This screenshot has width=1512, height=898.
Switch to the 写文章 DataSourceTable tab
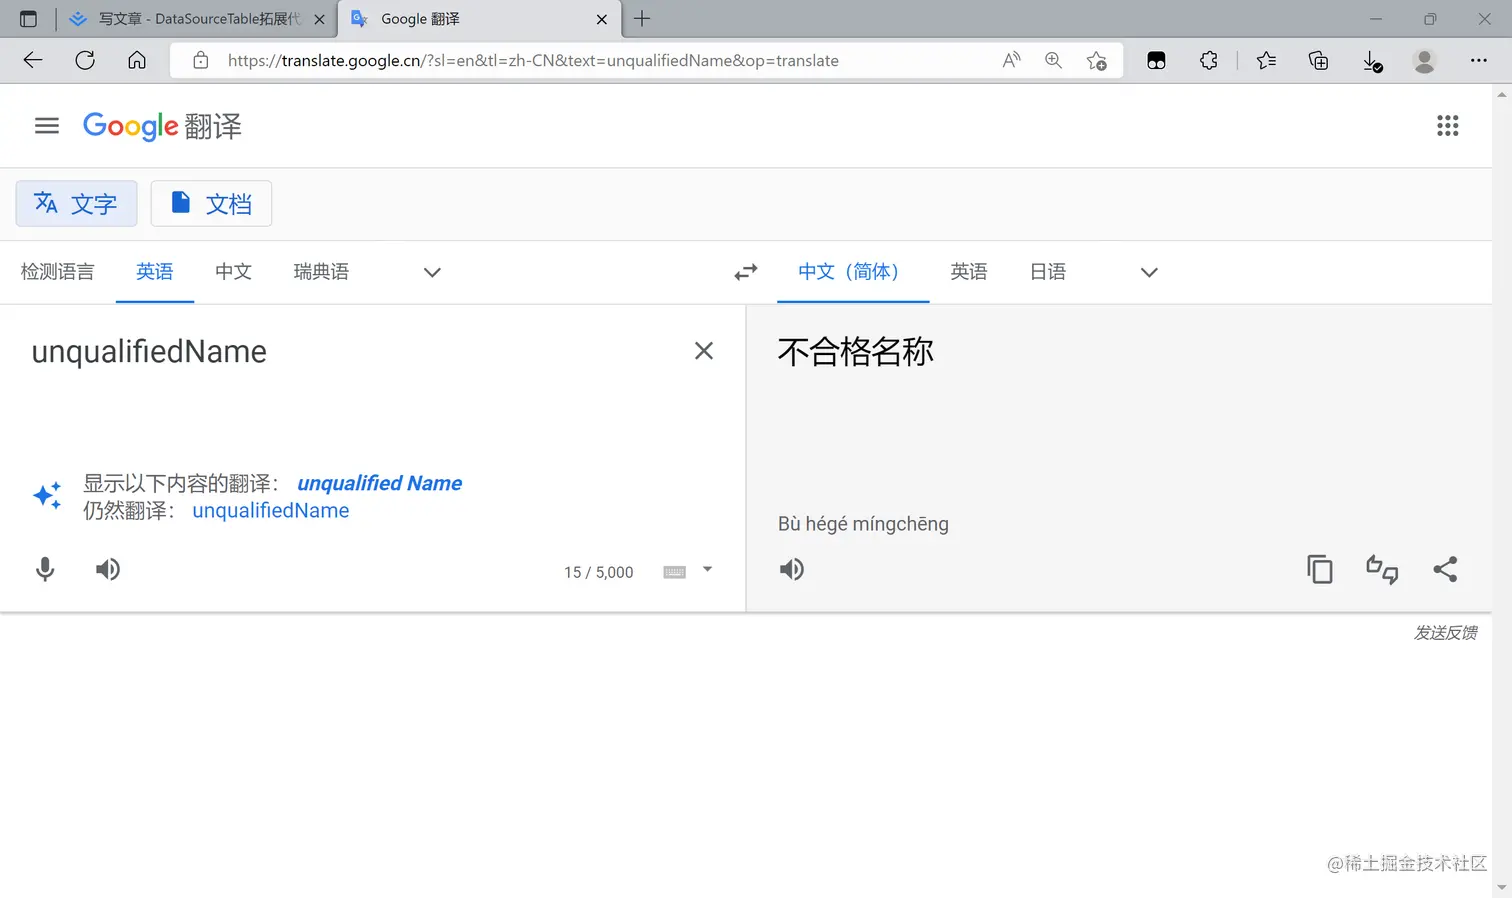(x=199, y=19)
